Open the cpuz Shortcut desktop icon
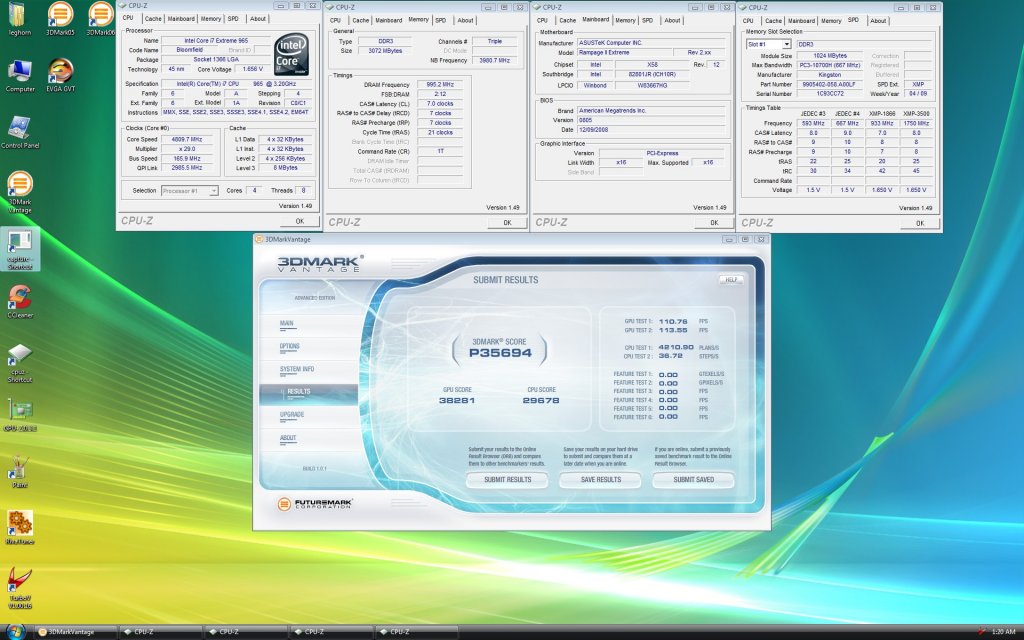 point(20,363)
